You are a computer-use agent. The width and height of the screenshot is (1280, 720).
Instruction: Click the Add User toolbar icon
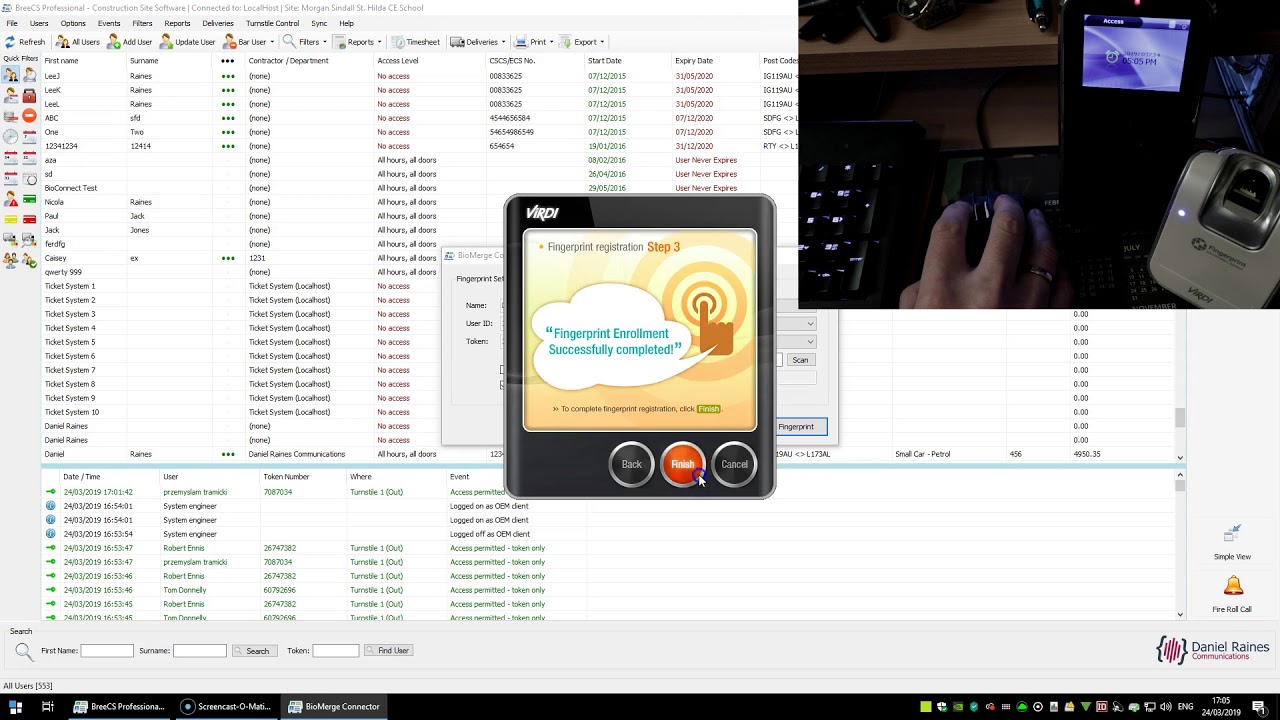pos(114,42)
